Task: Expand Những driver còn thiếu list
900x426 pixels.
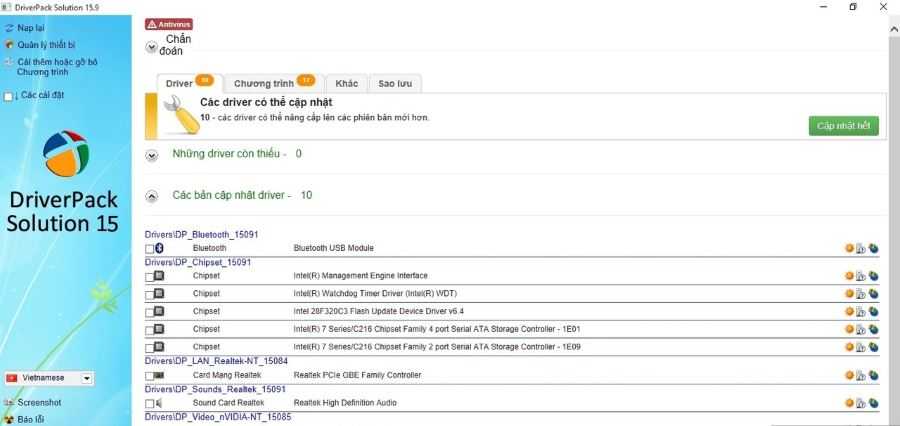Action: (x=152, y=155)
